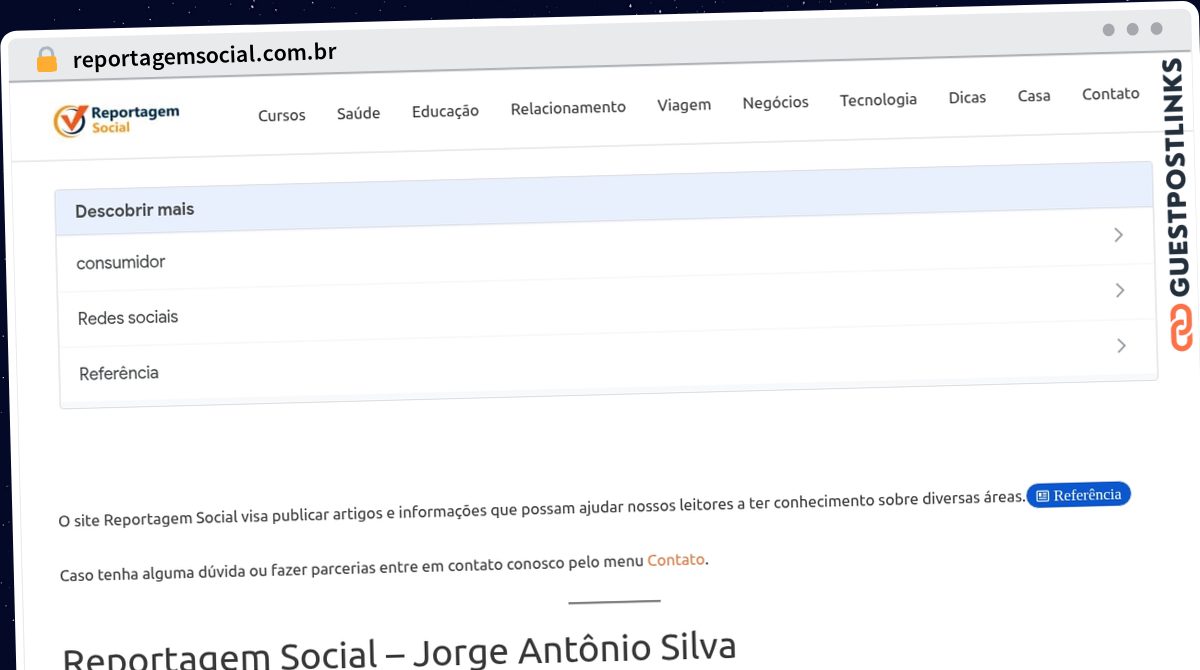Go to the Tecnologia section
The image size is (1200, 670).
point(878,100)
